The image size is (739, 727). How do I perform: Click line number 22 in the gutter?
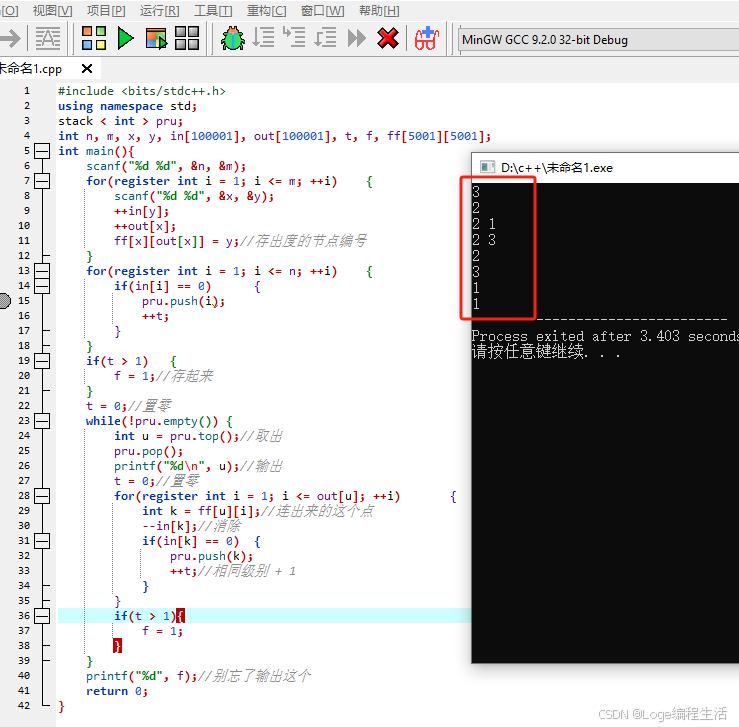[24, 406]
